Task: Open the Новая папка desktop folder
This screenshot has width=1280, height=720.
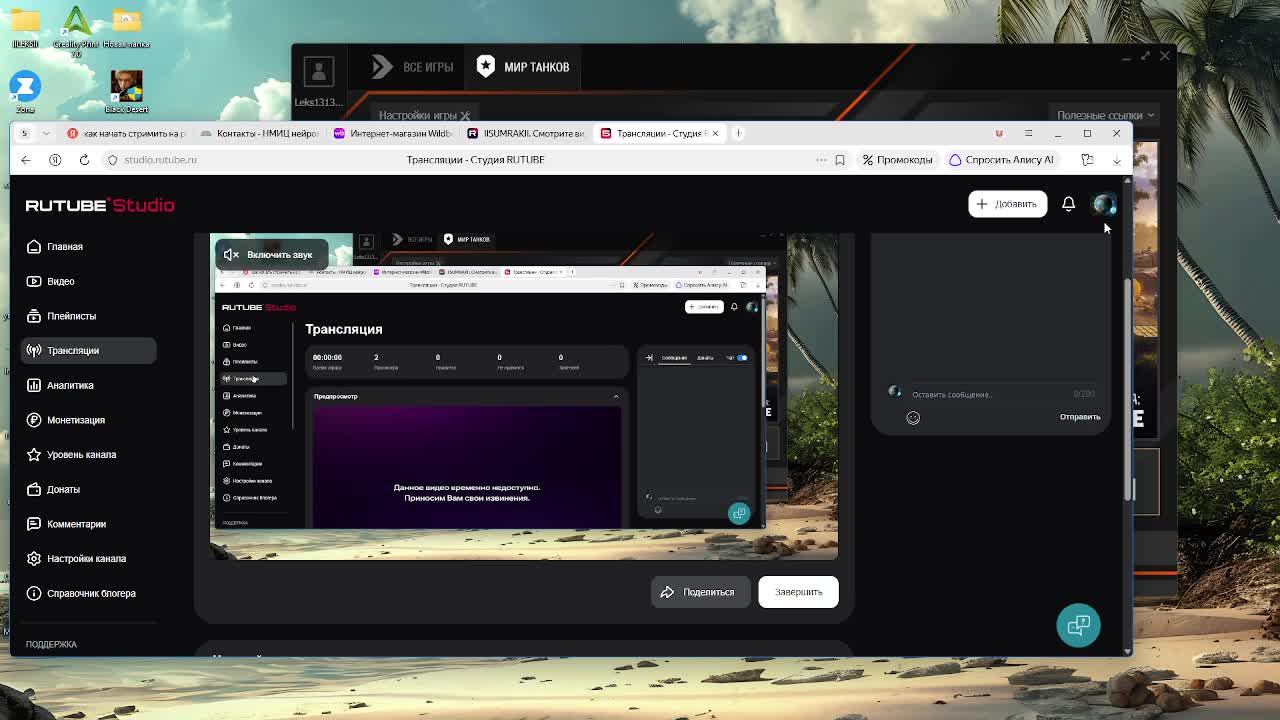Action: [x=126, y=28]
